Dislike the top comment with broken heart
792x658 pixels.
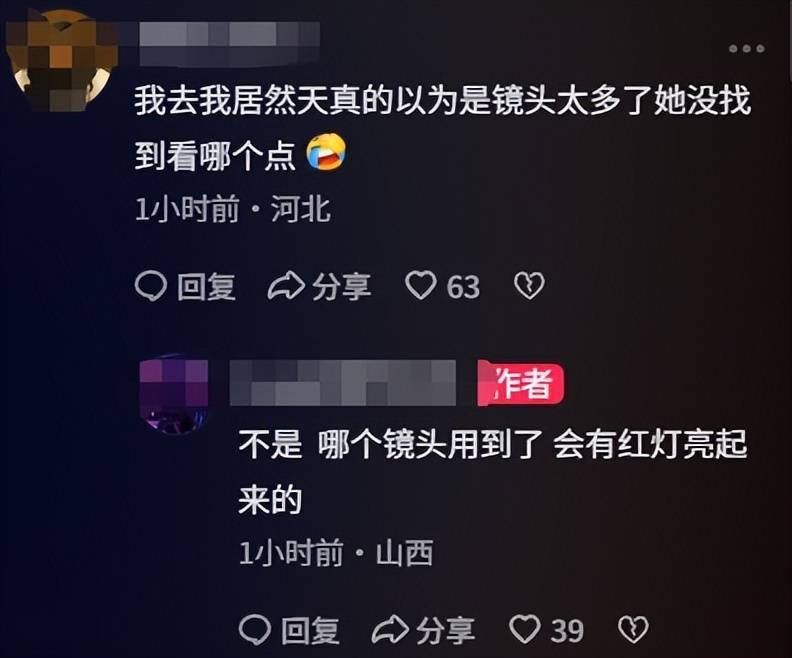click(x=529, y=286)
